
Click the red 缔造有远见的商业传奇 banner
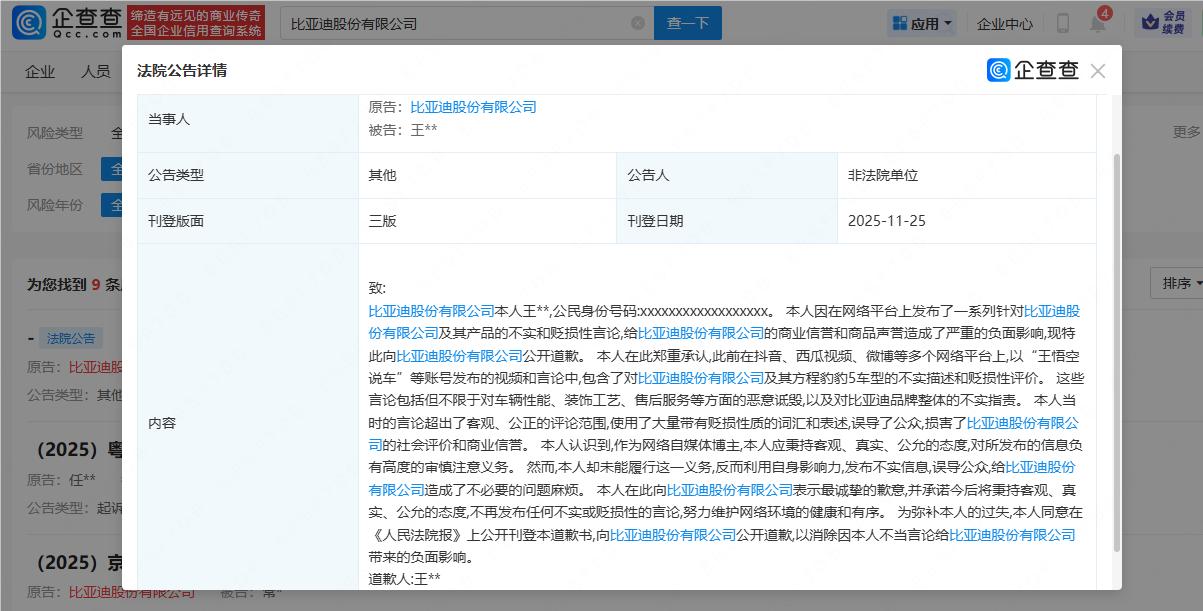click(196, 22)
